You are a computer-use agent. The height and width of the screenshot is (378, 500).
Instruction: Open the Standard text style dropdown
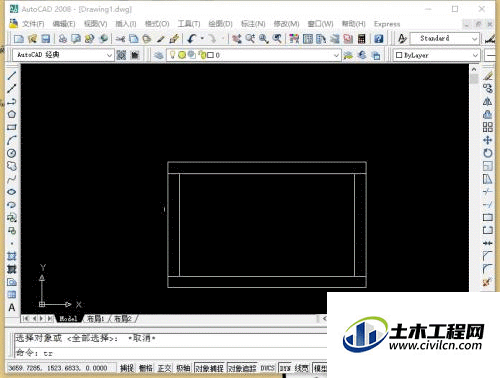click(445, 39)
